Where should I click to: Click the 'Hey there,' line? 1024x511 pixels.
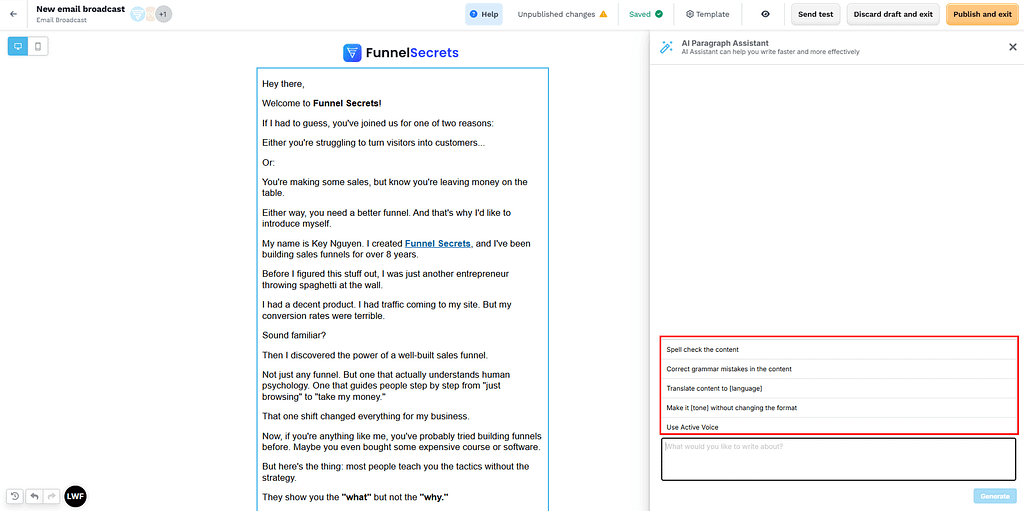pyautogui.click(x=283, y=84)
